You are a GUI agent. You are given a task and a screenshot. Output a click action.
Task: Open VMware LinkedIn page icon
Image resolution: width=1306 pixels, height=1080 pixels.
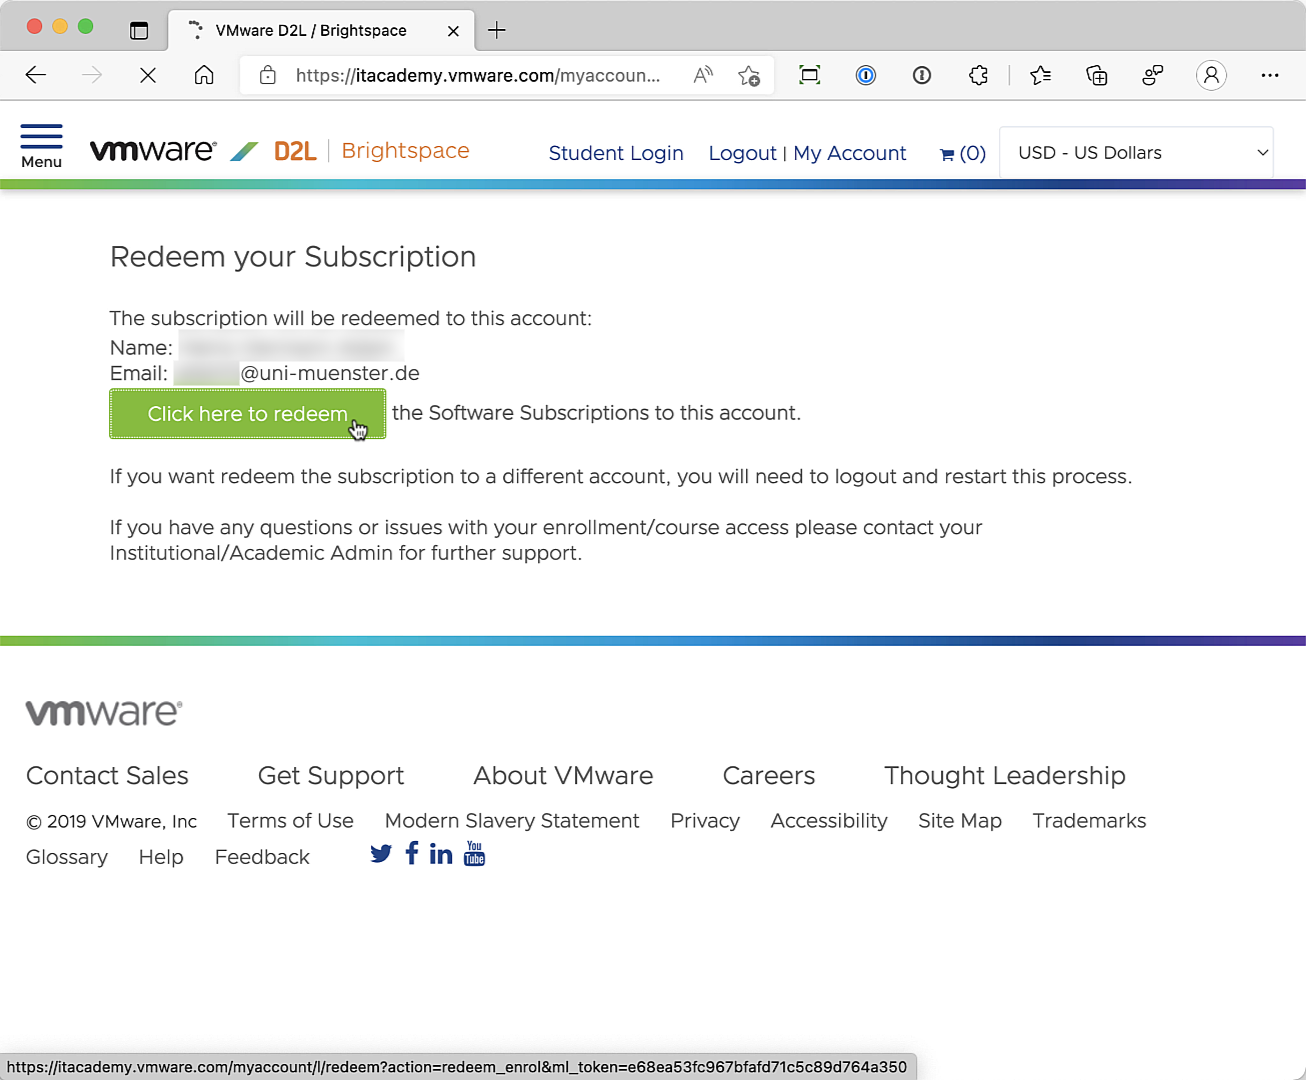click(x=441, y=854)
